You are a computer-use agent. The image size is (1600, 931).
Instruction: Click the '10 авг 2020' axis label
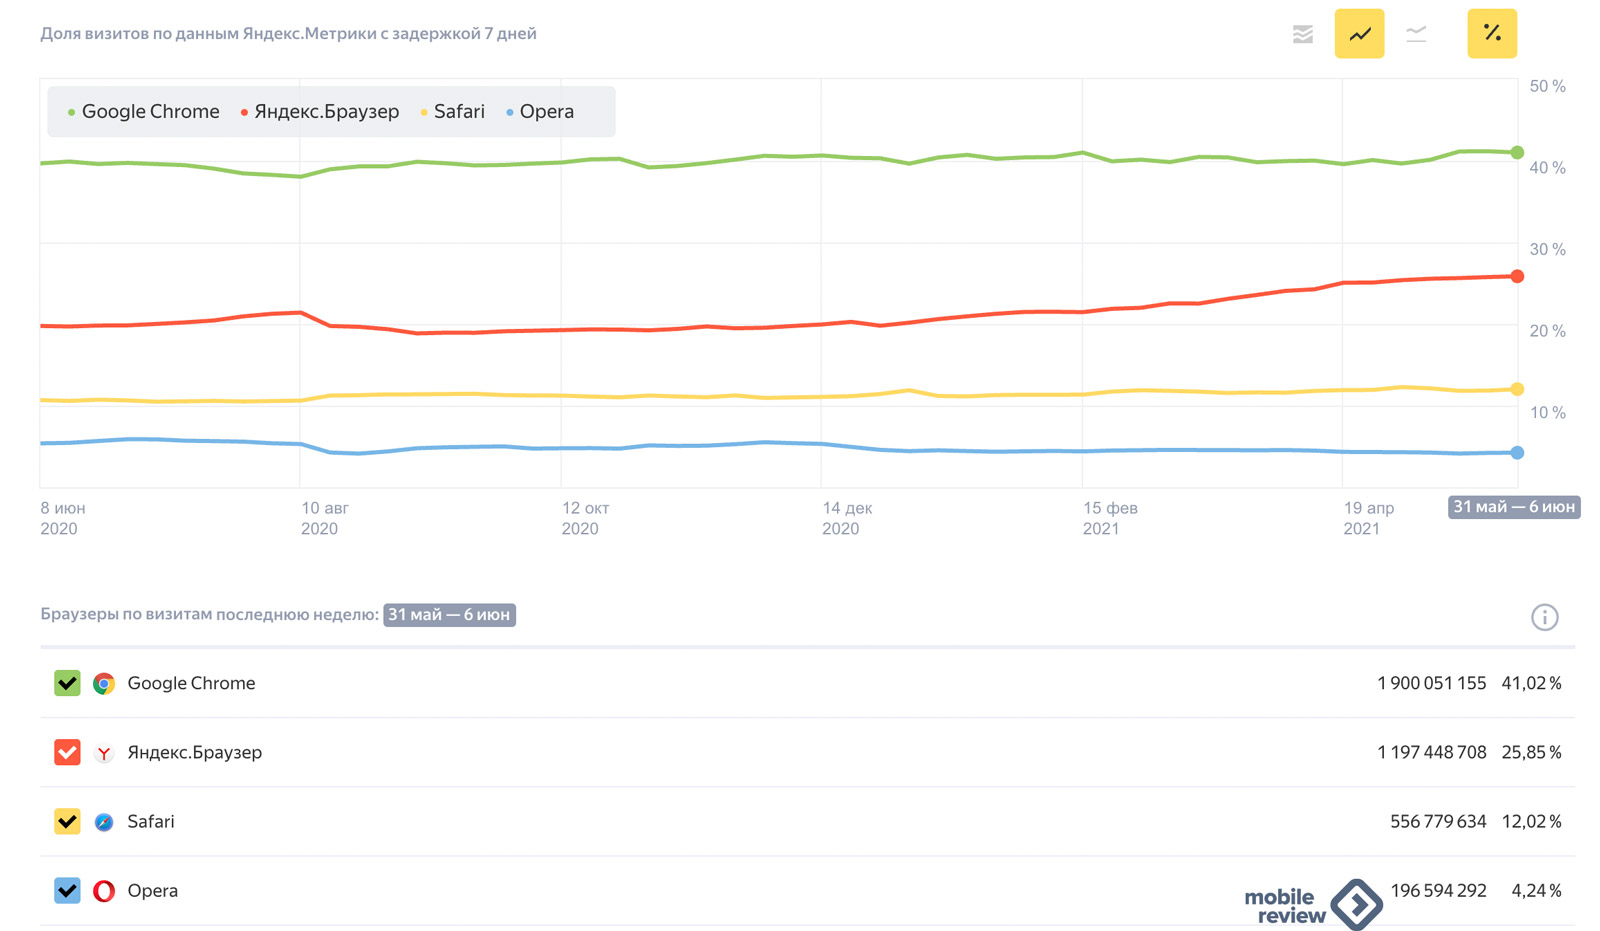tap(325, 518)
